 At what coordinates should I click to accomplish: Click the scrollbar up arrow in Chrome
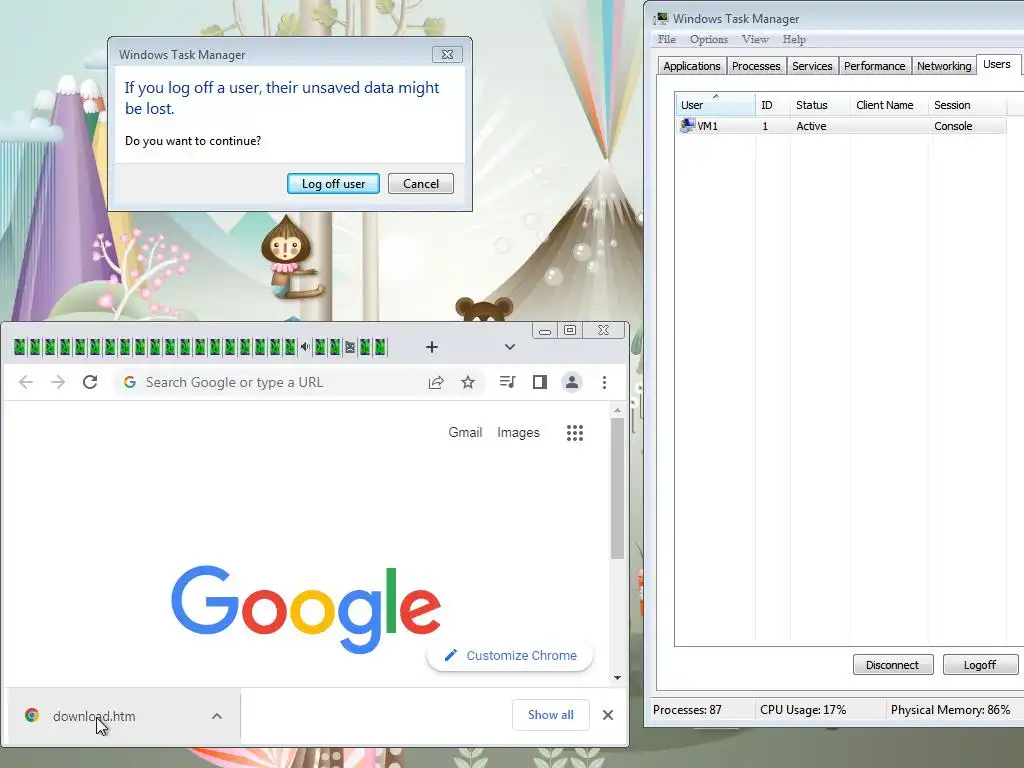pos(617,410)
